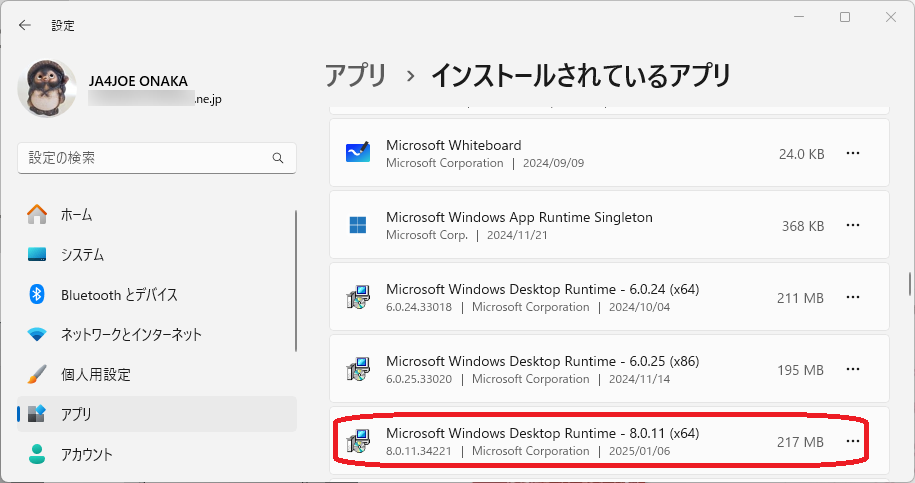Select the JA4JOE ONAKA account name
This screenshot has height=483, width=915.
[x=138, y=81]
